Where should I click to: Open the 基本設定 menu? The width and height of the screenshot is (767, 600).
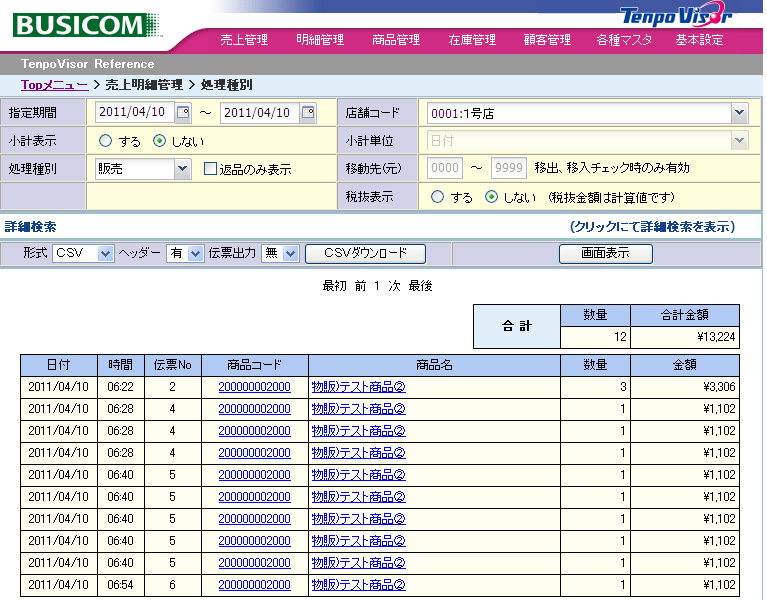(699, 40)
